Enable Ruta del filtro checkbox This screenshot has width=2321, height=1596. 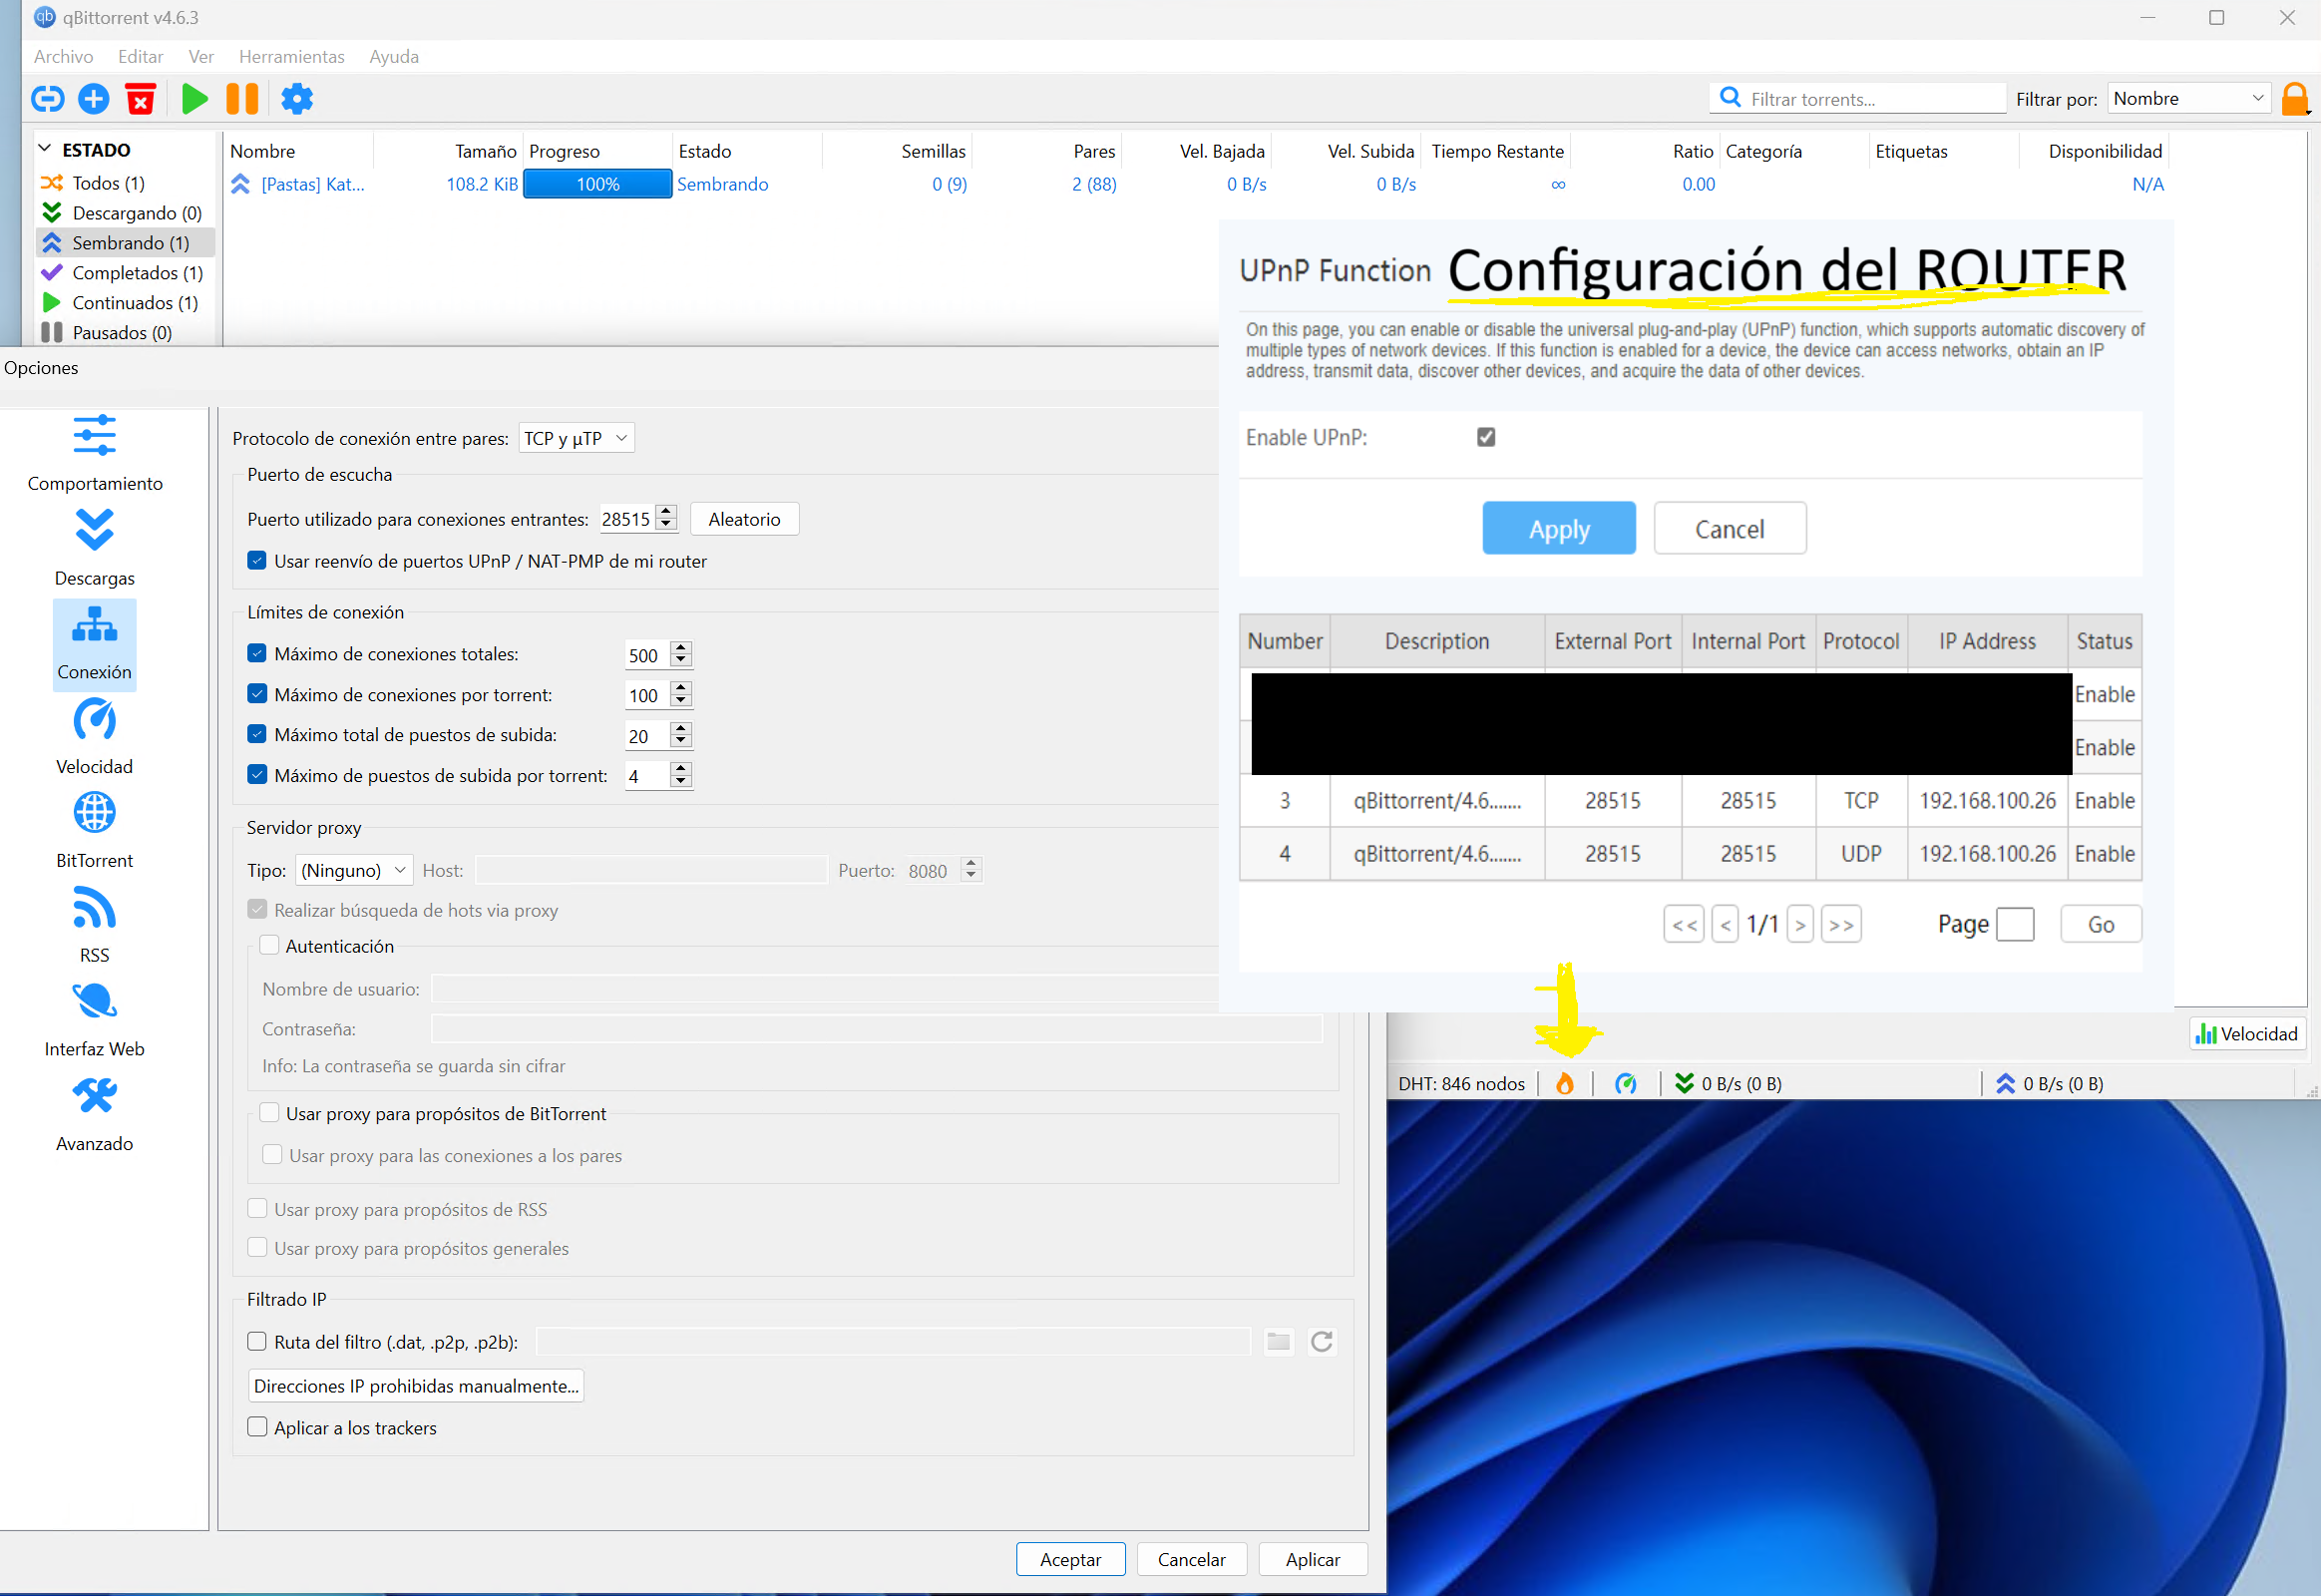(x=257, y=1342)
